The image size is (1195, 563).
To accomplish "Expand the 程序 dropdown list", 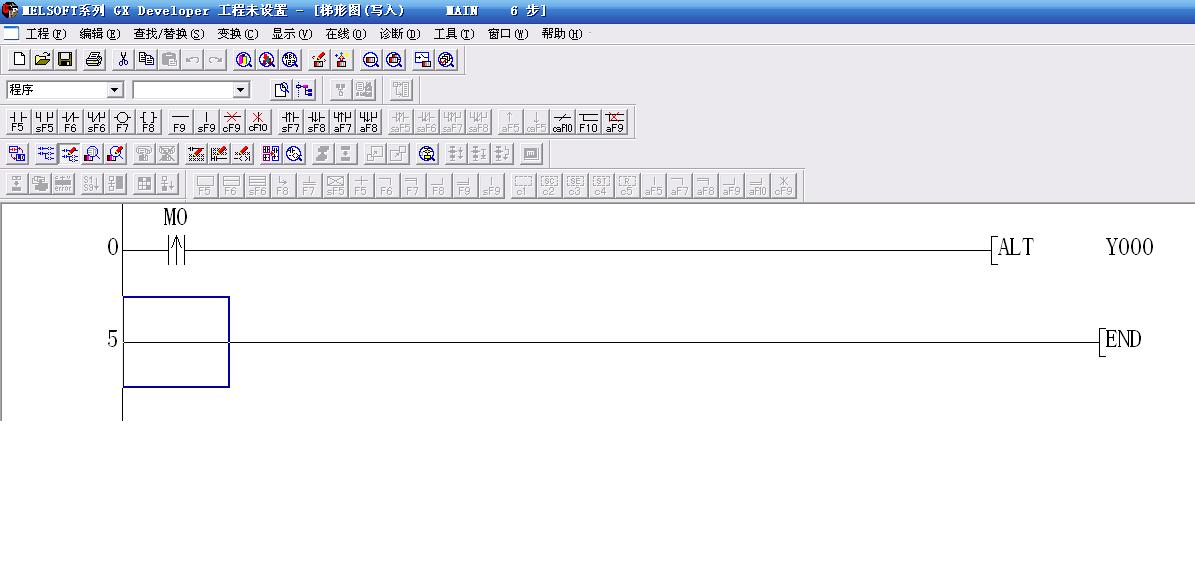I will tap(115, 90).
